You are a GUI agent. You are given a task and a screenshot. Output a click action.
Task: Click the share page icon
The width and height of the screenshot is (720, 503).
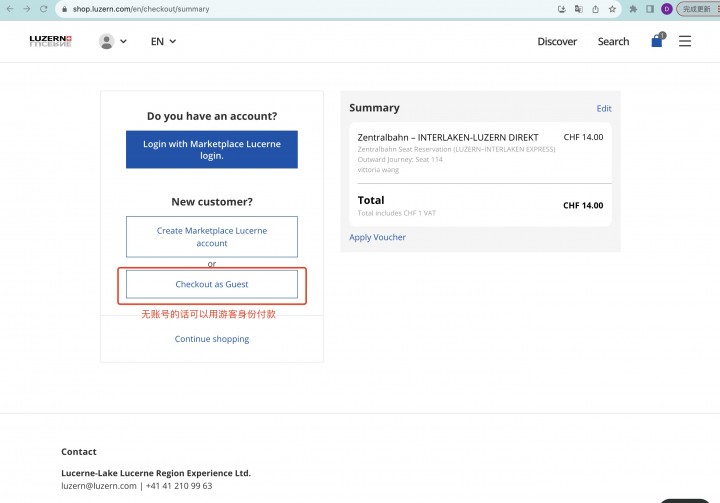[x=596, y=9]
